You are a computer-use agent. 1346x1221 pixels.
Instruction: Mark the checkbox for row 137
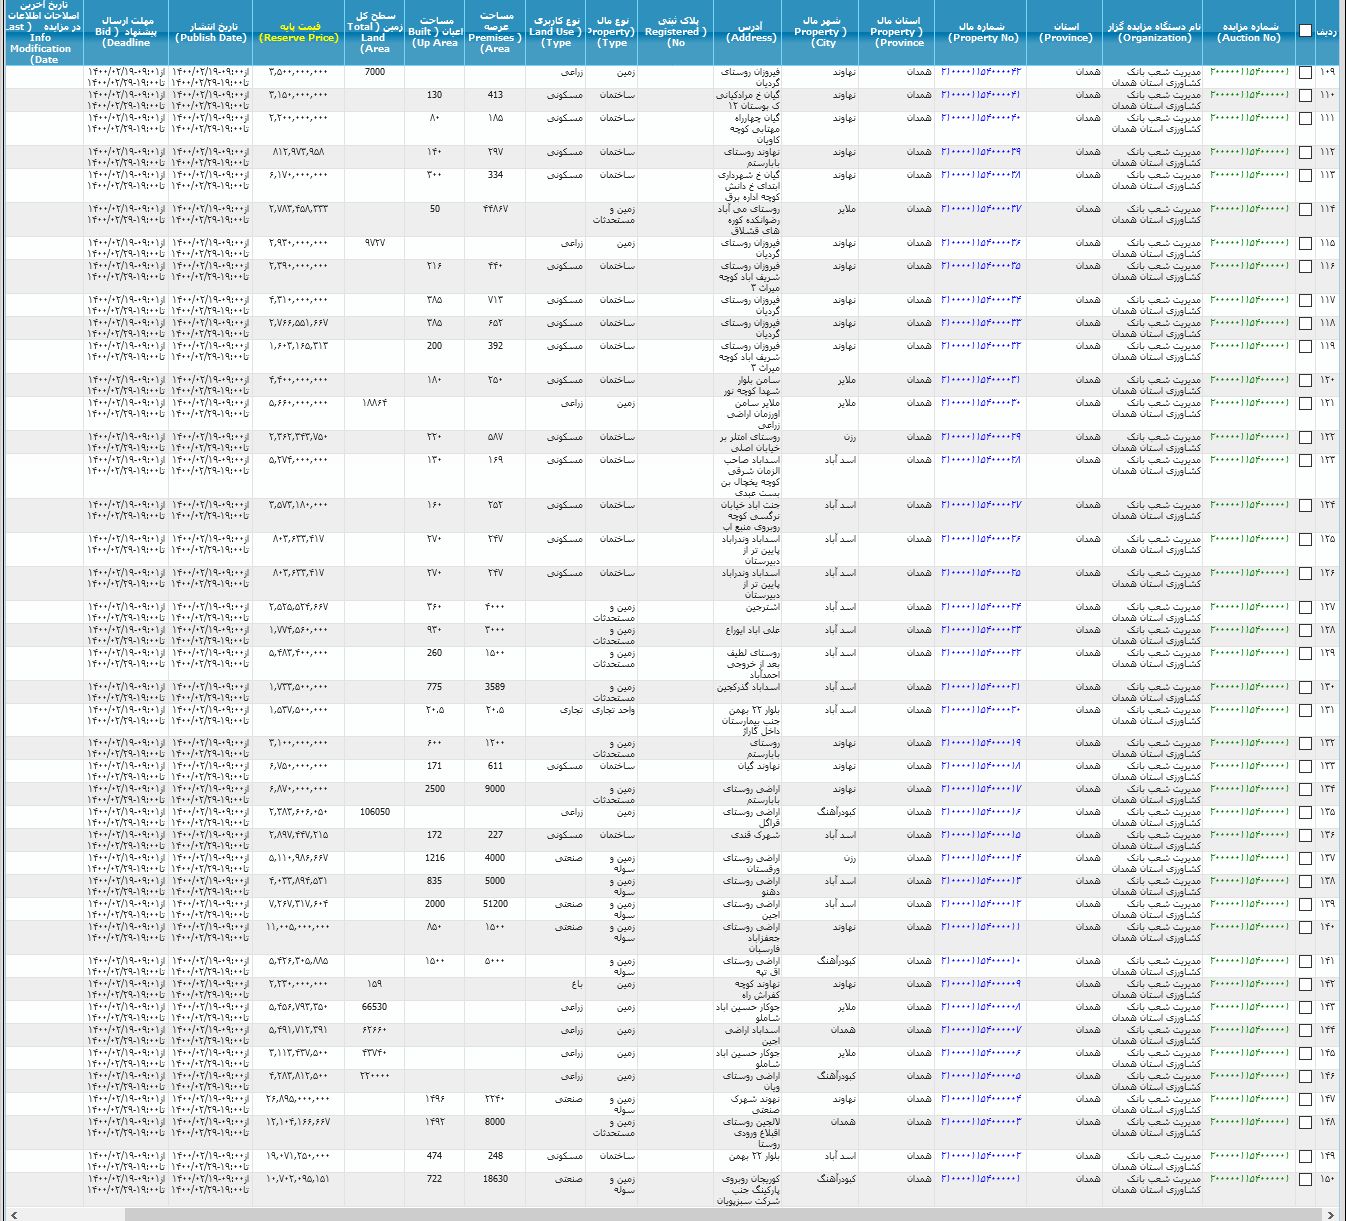coord(1305,859)
